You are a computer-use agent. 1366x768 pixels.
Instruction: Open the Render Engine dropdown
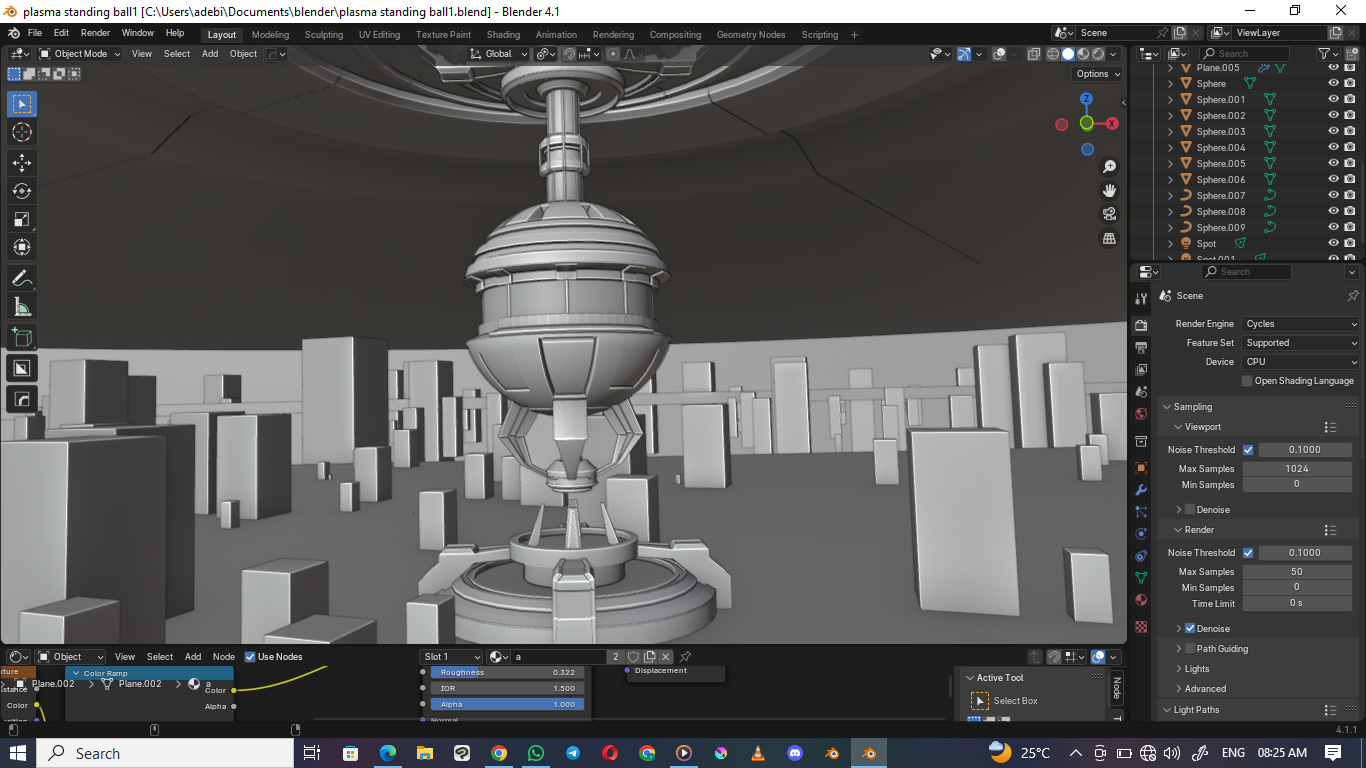1300,323
